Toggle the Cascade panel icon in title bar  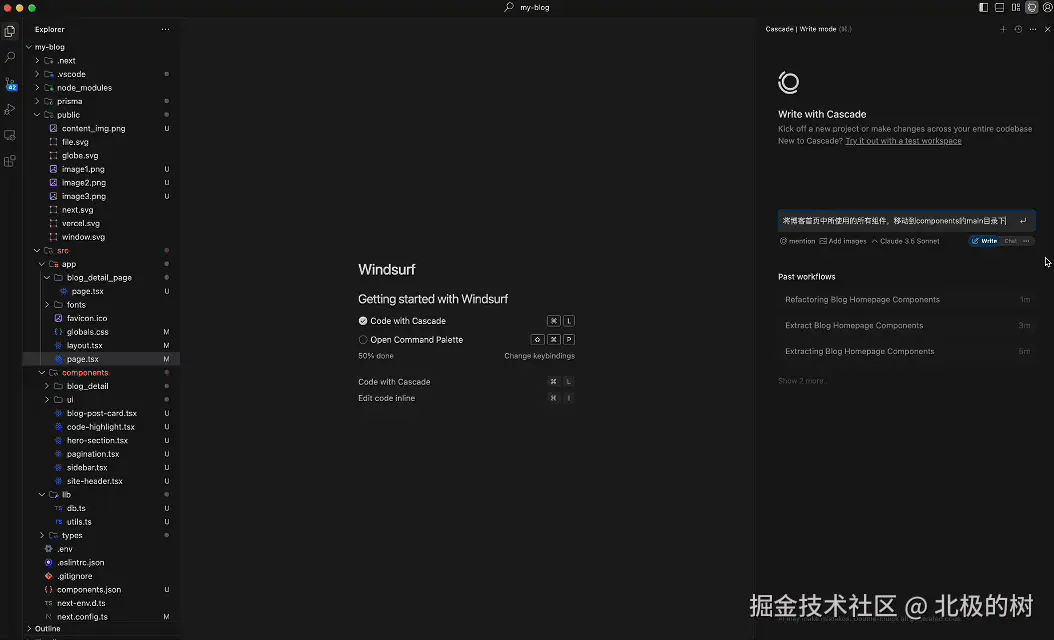[x=1032, y=7]
